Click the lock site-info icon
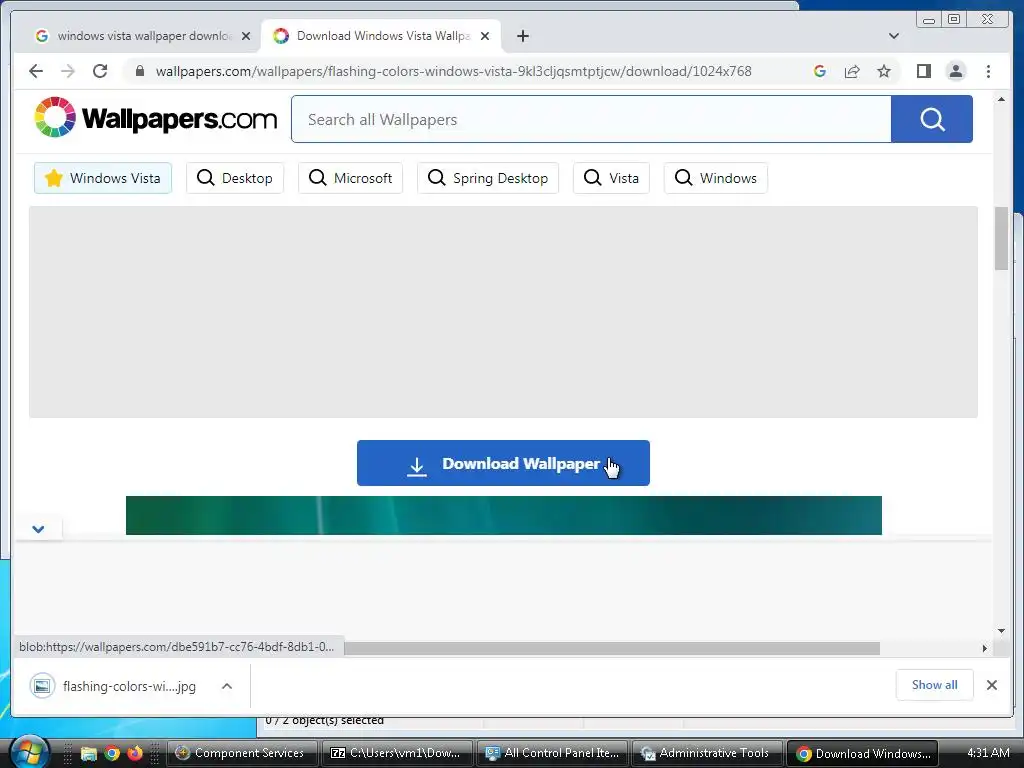 click(139, 71)
